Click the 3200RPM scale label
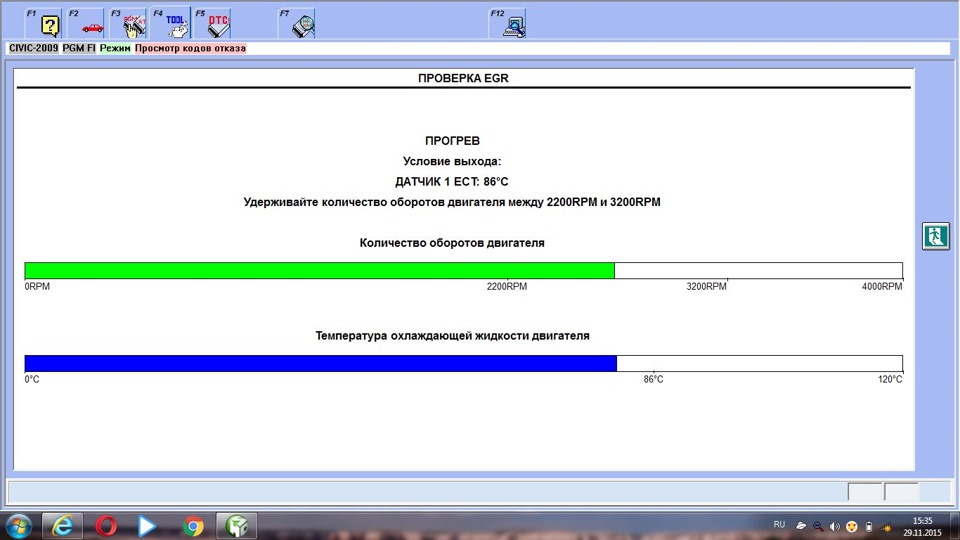This screenshot has height=540, width=960. 707,287
